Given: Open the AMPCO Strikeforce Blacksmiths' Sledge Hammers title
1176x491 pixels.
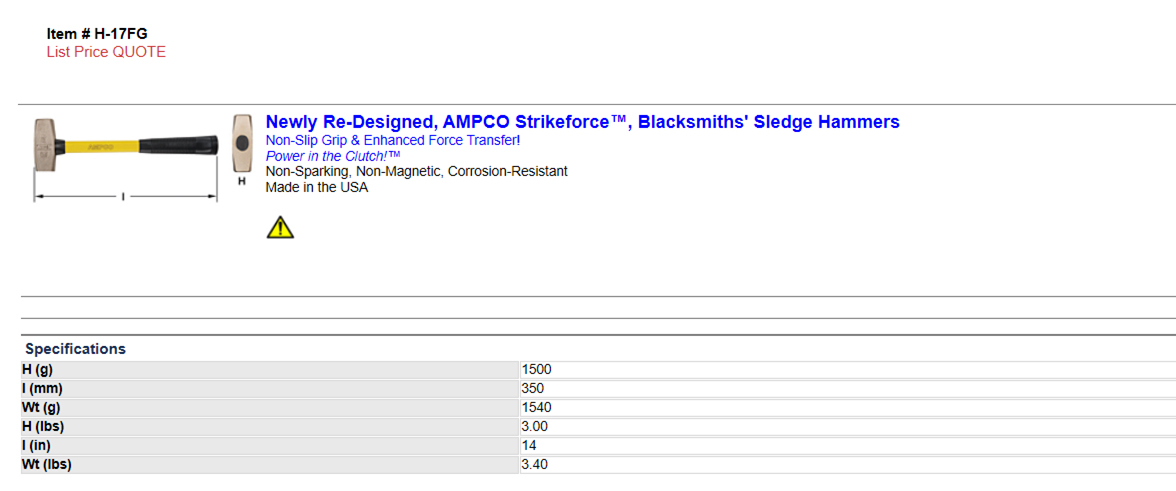Looking at the screenshot, I should (x=583, y=122).
